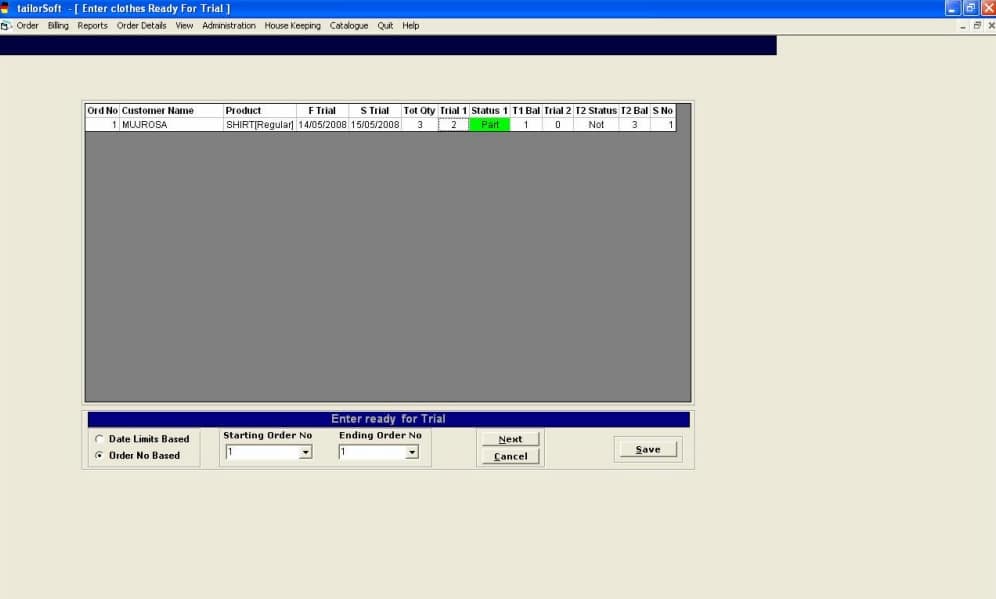Open the Billing menu

tap(58, 26)
